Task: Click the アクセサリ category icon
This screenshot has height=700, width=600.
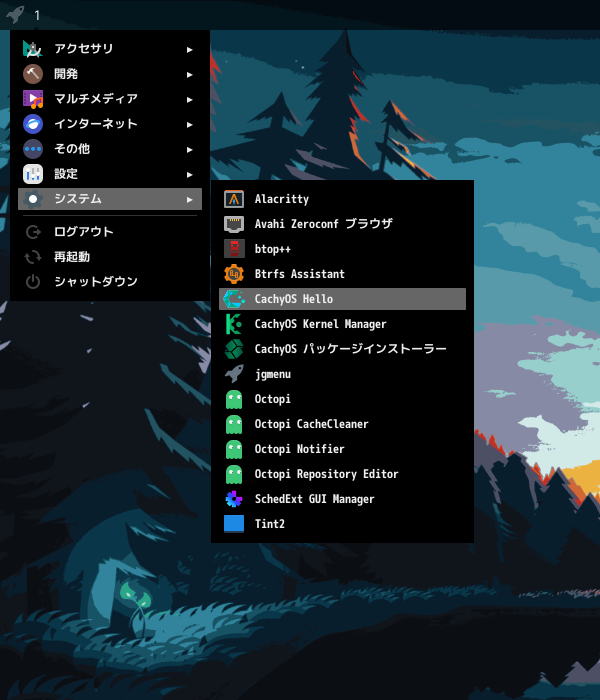Action: pyautogui.click(x=33, y=49)
